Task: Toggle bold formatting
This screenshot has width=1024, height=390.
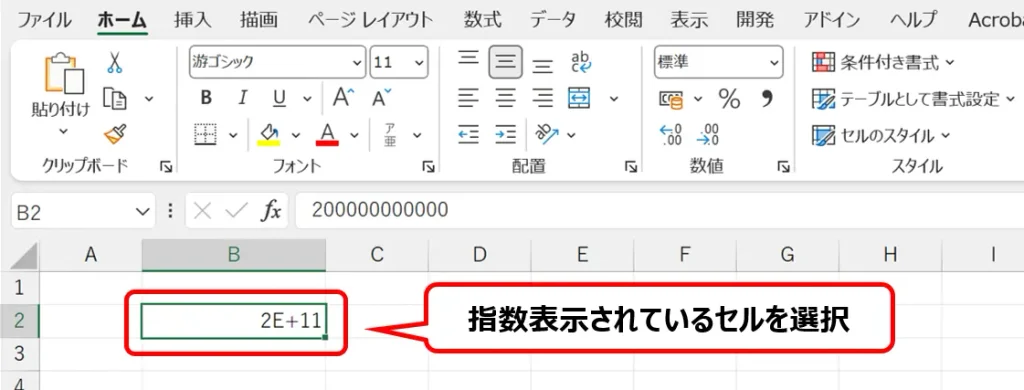Action: (206, 98)
